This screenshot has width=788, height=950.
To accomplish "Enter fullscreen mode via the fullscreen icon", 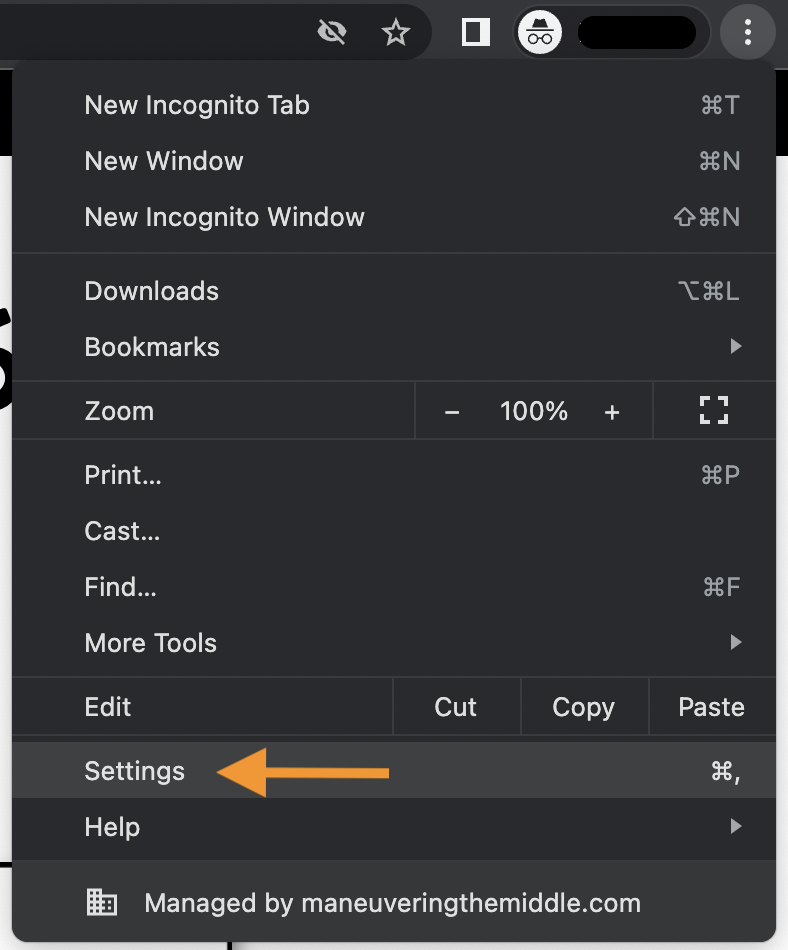I will (x=714, y=411).
